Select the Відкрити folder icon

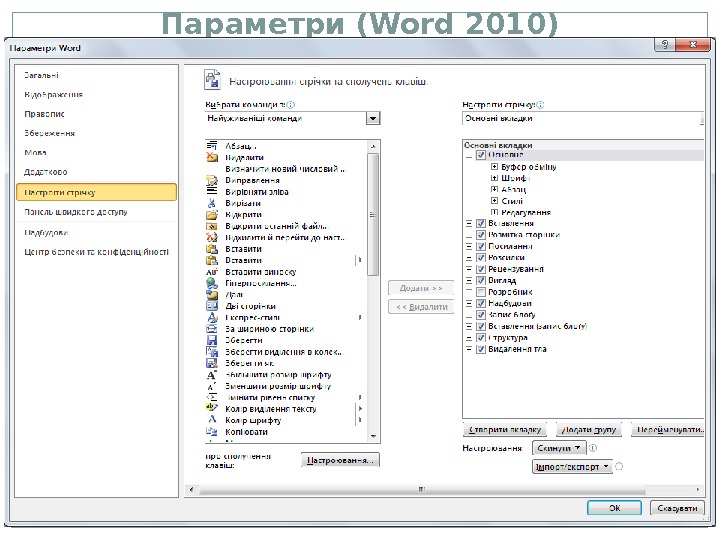click(x=212, y=214)
